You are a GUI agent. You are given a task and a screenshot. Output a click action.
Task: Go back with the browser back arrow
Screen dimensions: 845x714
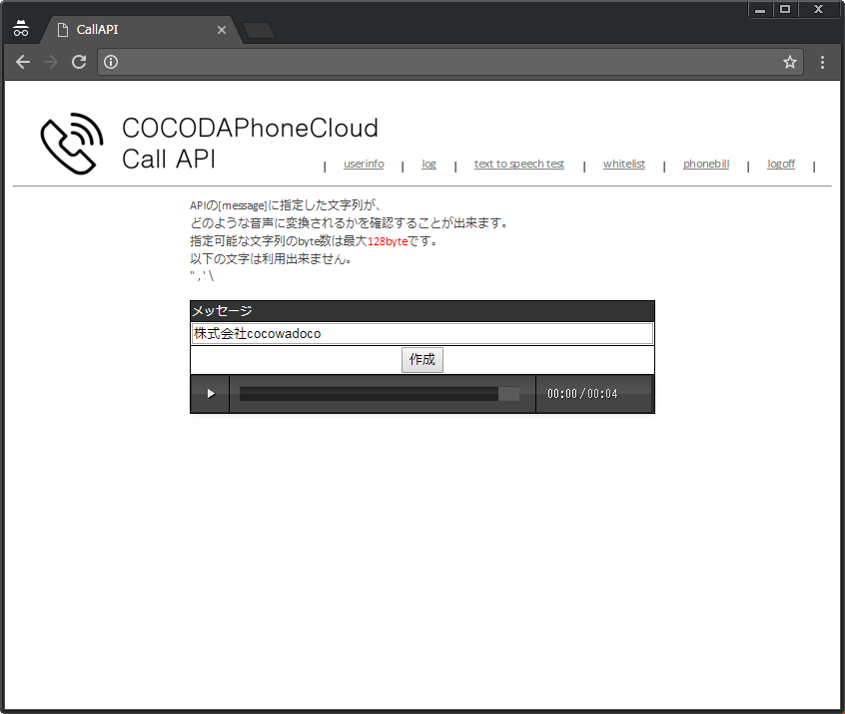tap(23, 62)
